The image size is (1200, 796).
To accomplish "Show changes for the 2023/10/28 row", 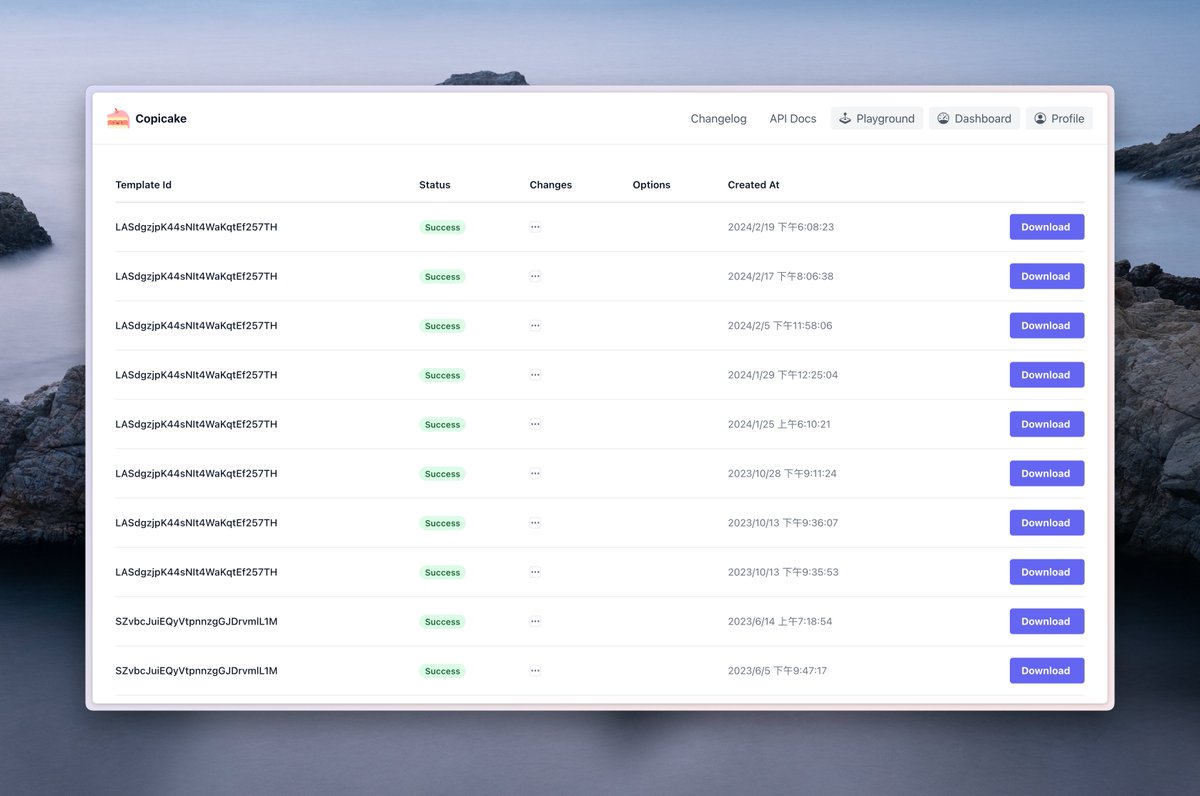I will (x=535, y=473).
